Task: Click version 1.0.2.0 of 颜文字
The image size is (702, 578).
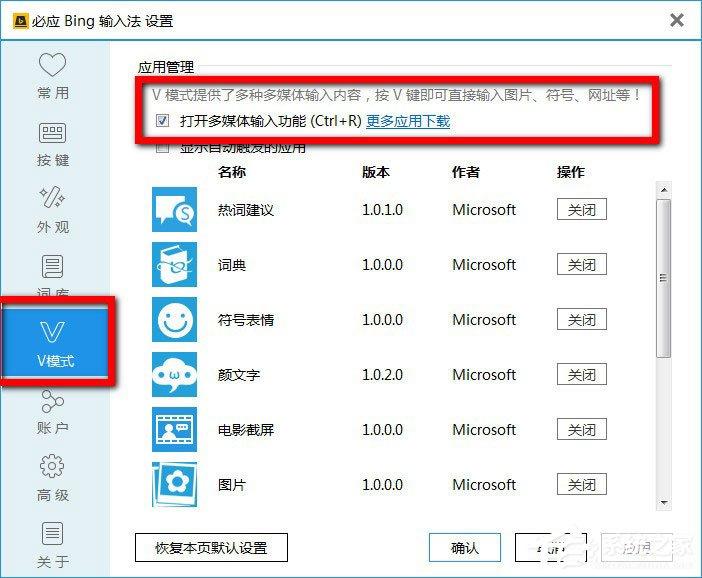Action: pos(382,375)
